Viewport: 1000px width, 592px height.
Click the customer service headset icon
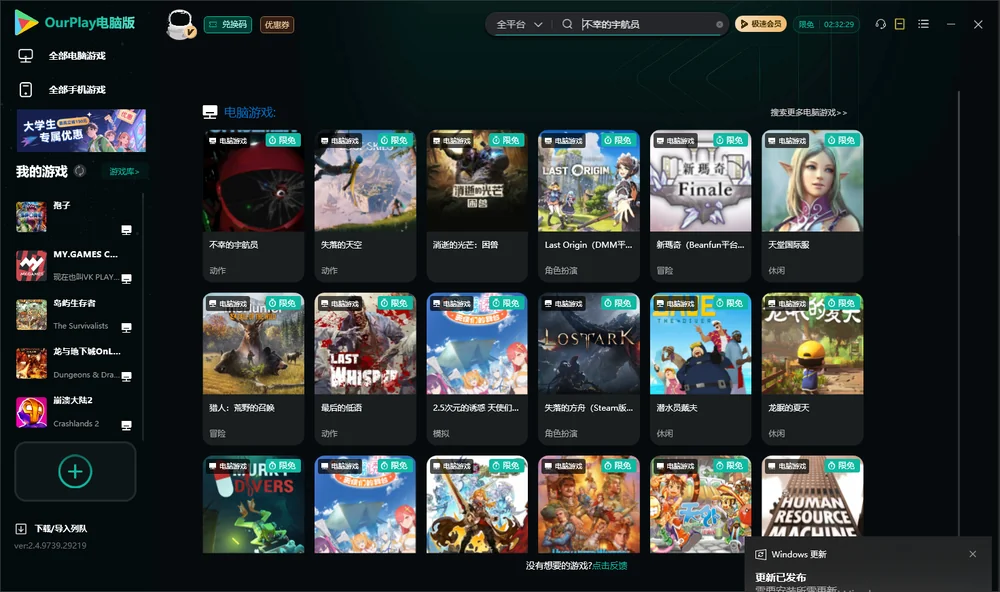point(881,24)
